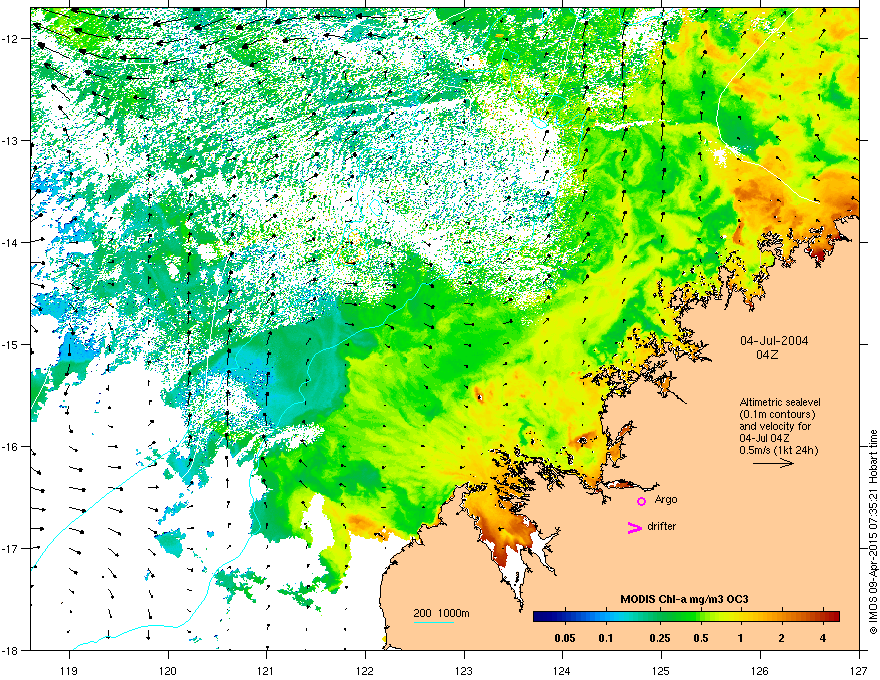
Task: Click the '200 1000m' bathymetry legend label
Action: tap(441, 613)
